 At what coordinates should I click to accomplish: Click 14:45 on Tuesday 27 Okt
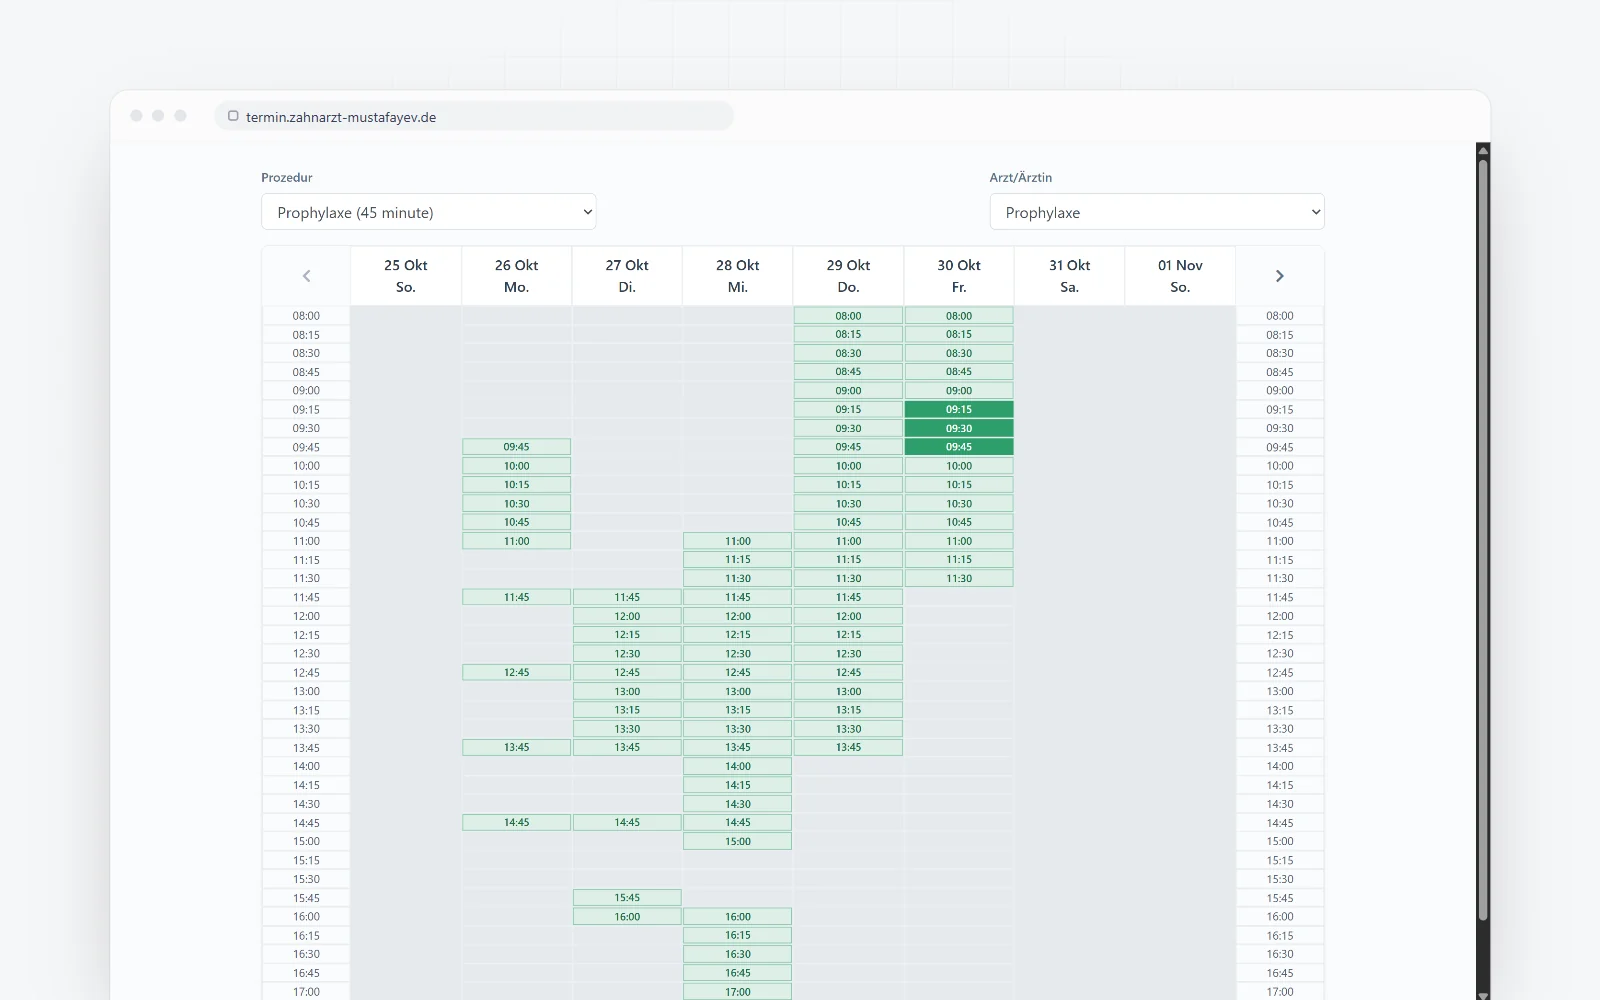[627, 822]
